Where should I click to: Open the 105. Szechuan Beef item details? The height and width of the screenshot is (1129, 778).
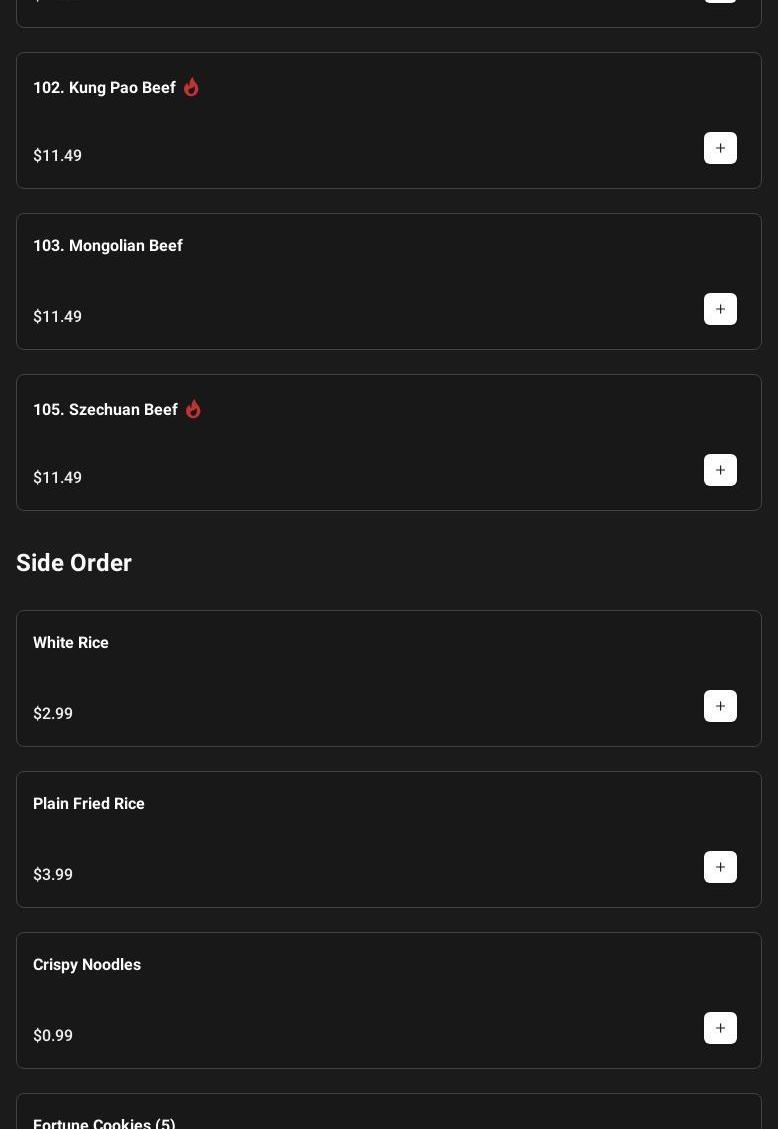point(105,410)
